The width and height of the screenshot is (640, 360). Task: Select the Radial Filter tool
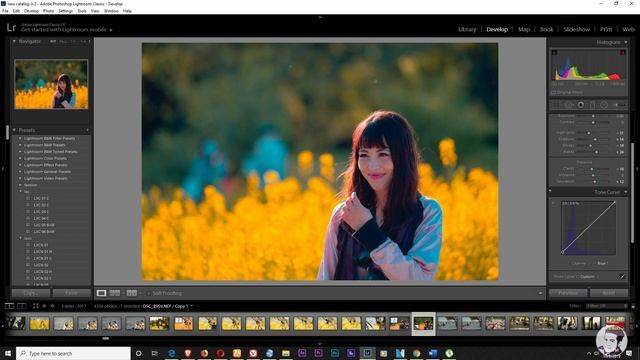(604, 105)
